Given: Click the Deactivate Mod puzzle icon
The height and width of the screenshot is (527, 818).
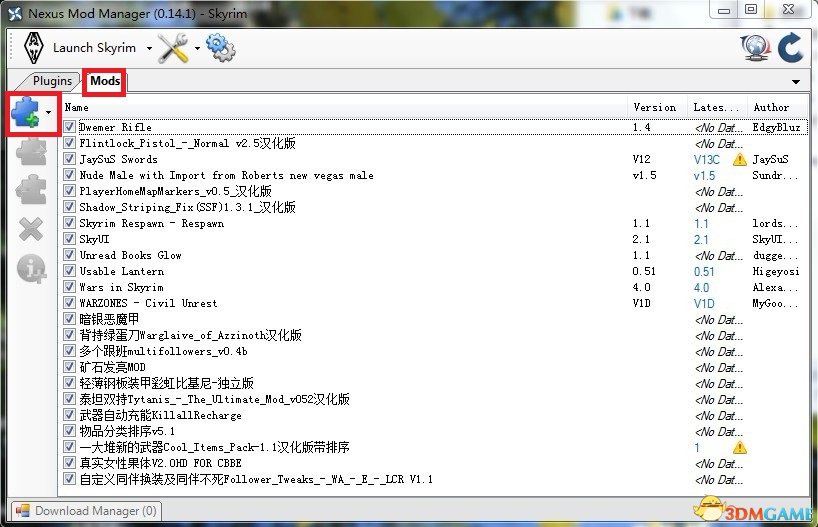Looking at the screenshot, I should pyautogui.click(x=31, y=189).
